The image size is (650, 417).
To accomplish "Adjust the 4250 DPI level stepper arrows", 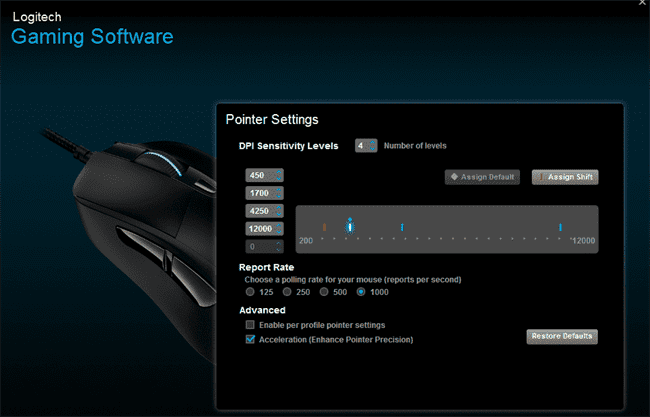I will (x=279, y=211).
